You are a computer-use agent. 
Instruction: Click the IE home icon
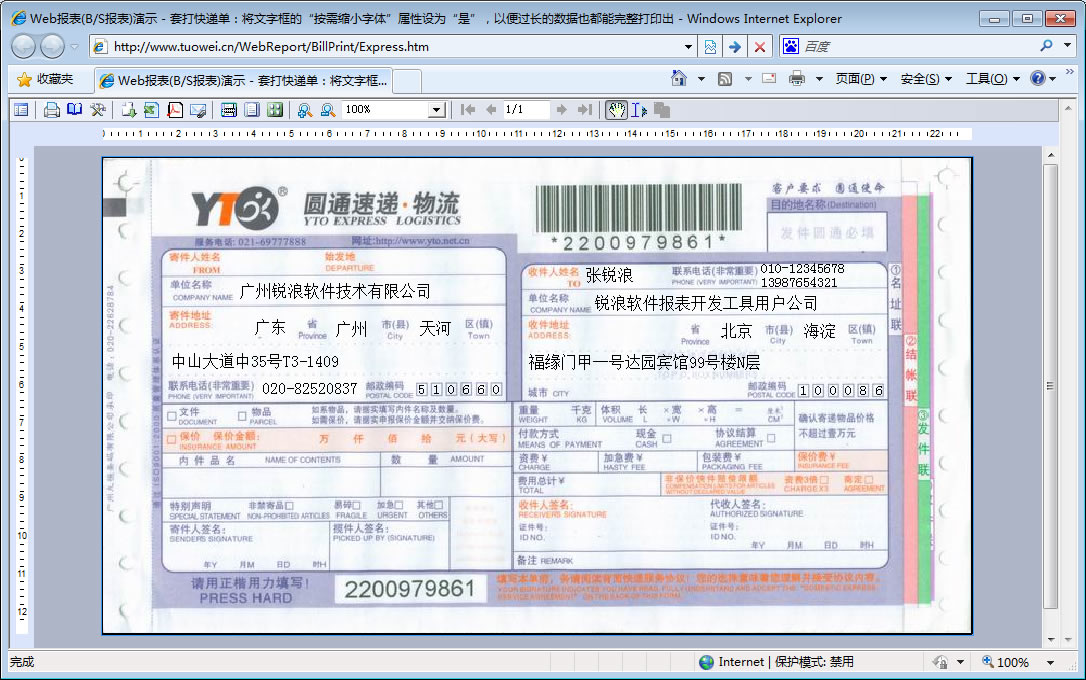[679, 79]
